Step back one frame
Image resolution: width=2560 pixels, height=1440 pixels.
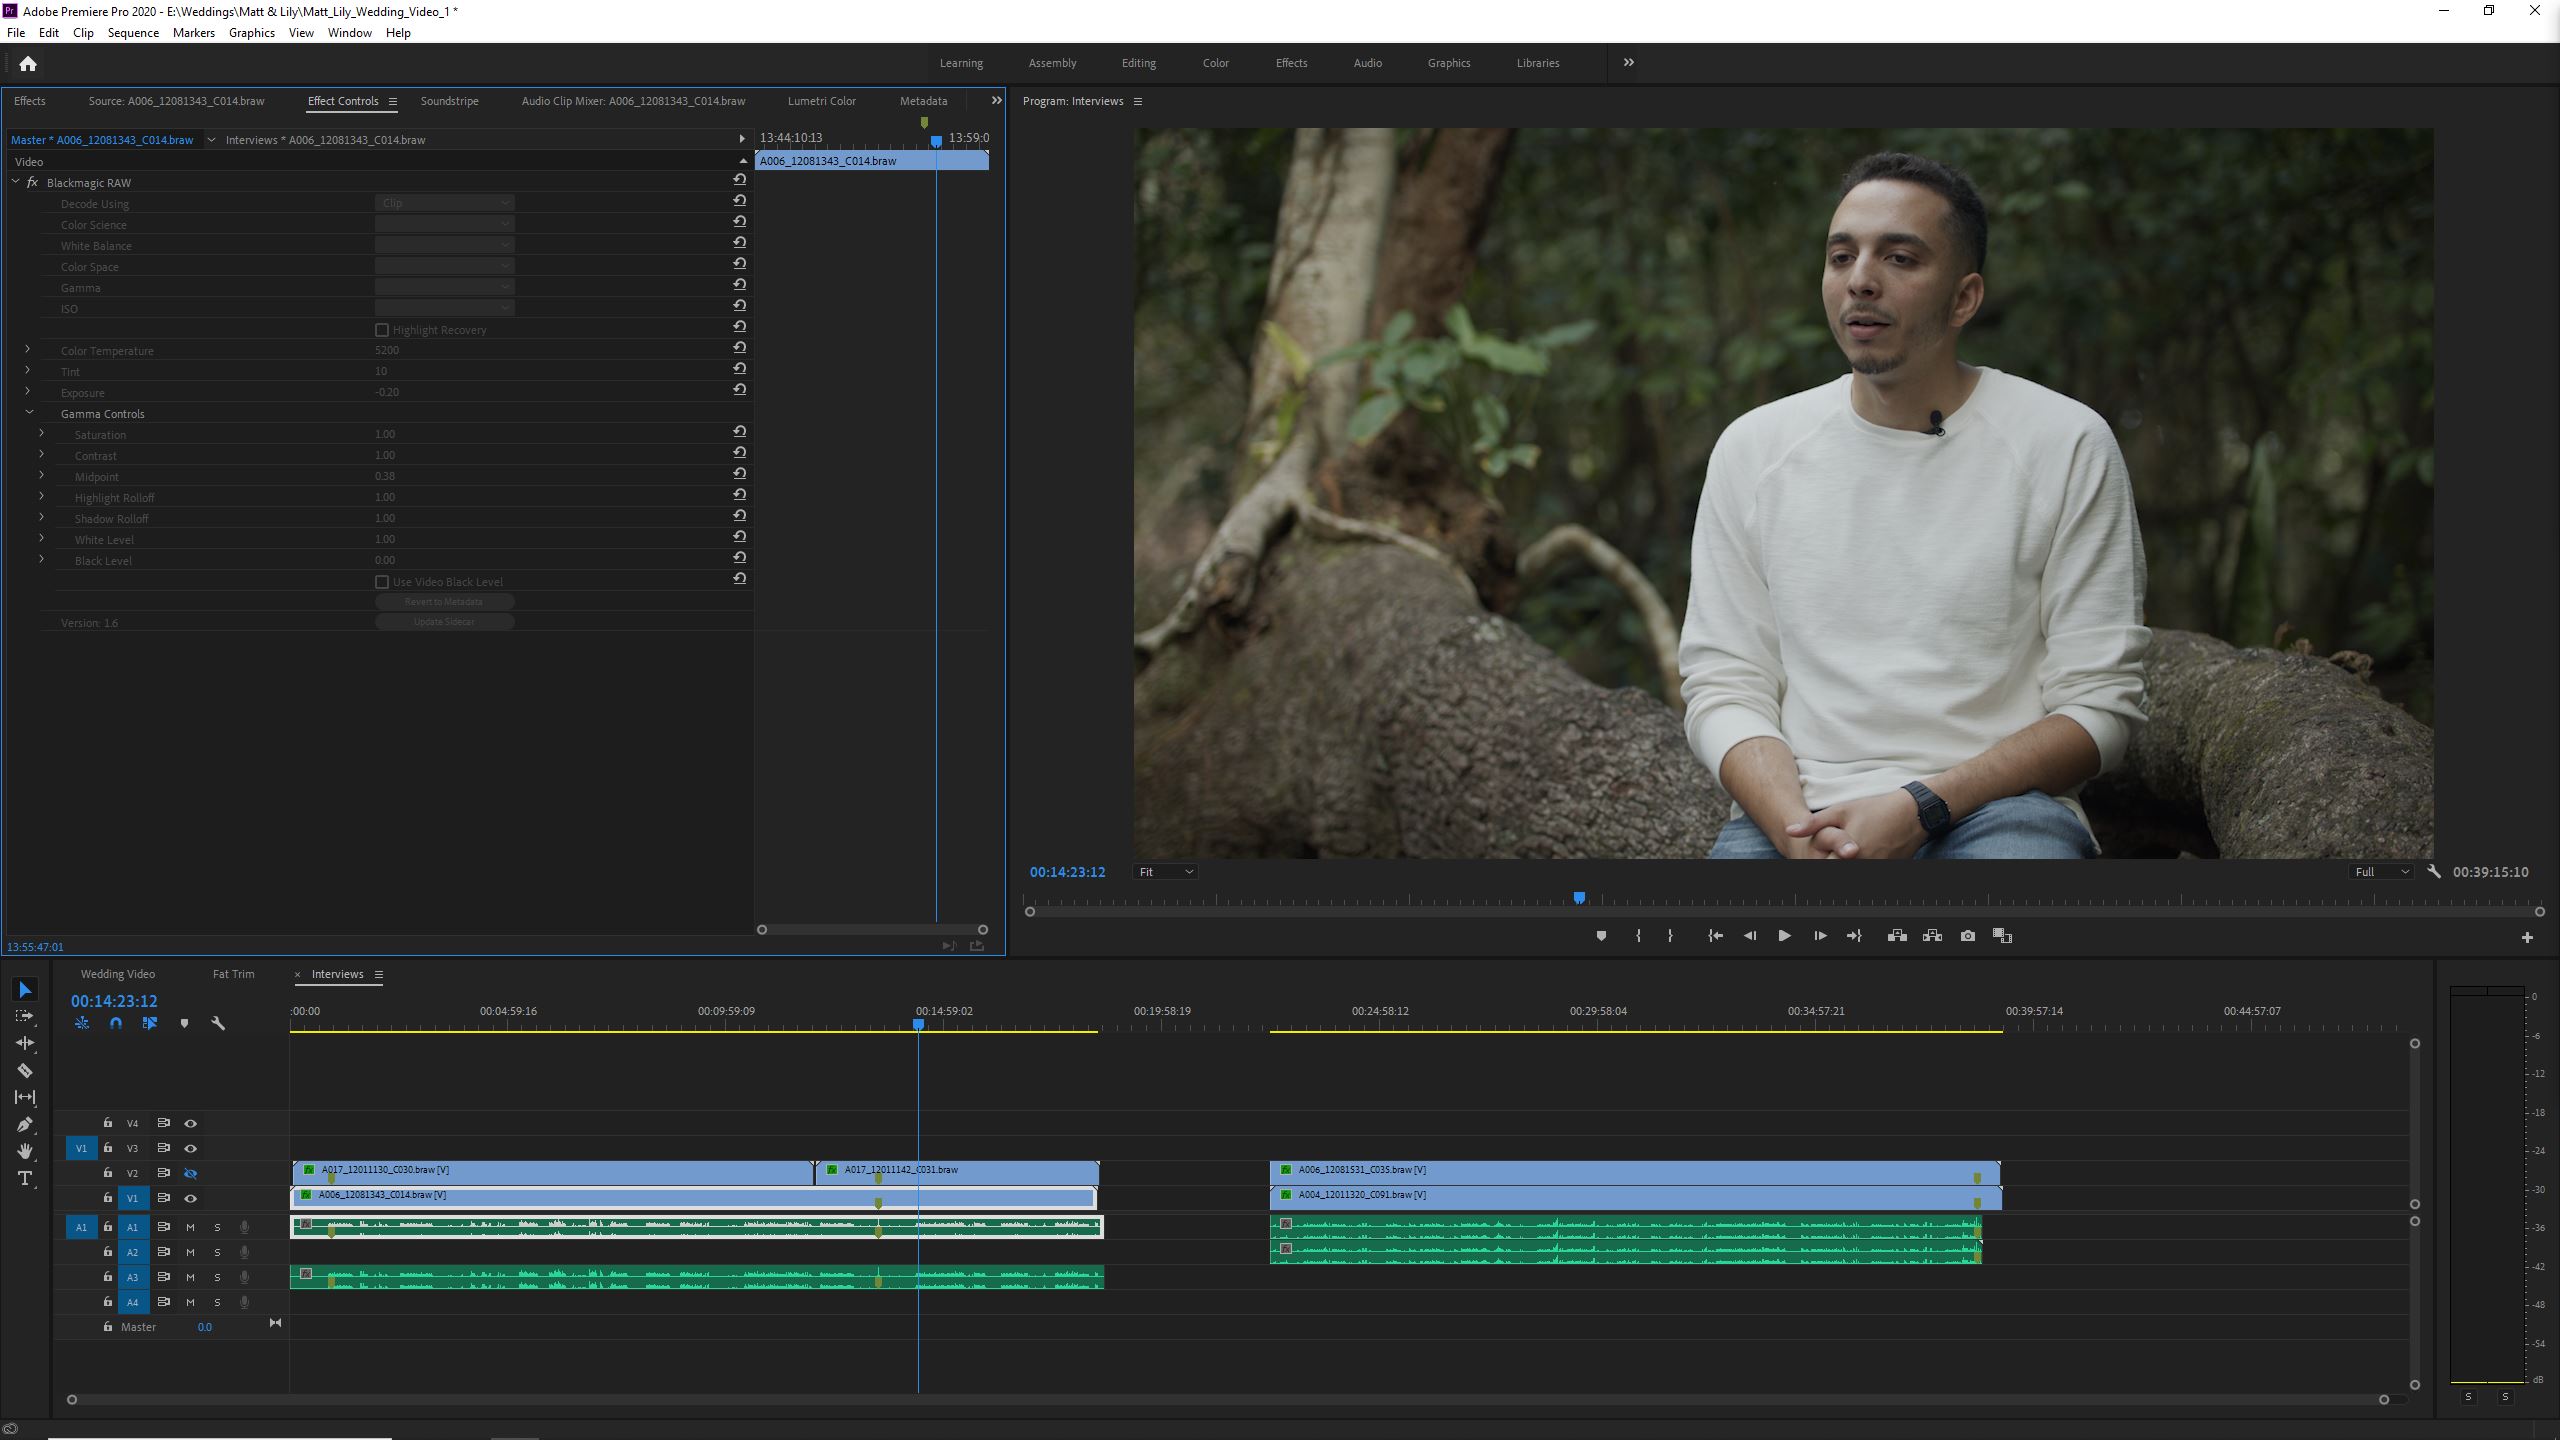[x=1750, y=936]
